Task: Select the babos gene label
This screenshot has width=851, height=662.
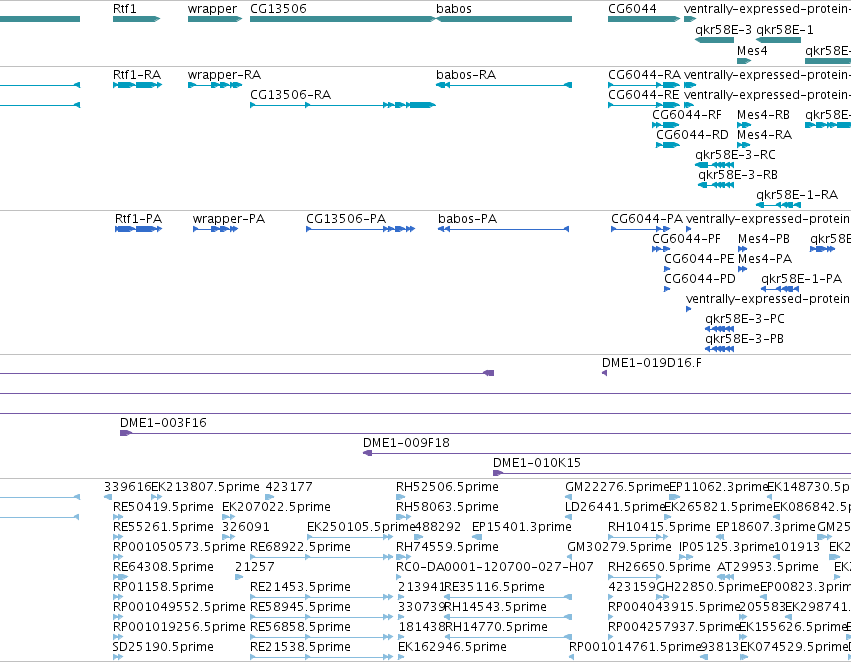Action: pyautogui.click(x=454, y=9)
